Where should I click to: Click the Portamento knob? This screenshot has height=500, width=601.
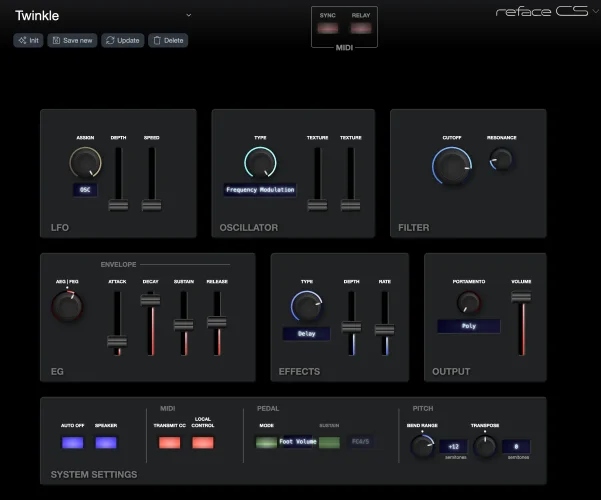470,301
